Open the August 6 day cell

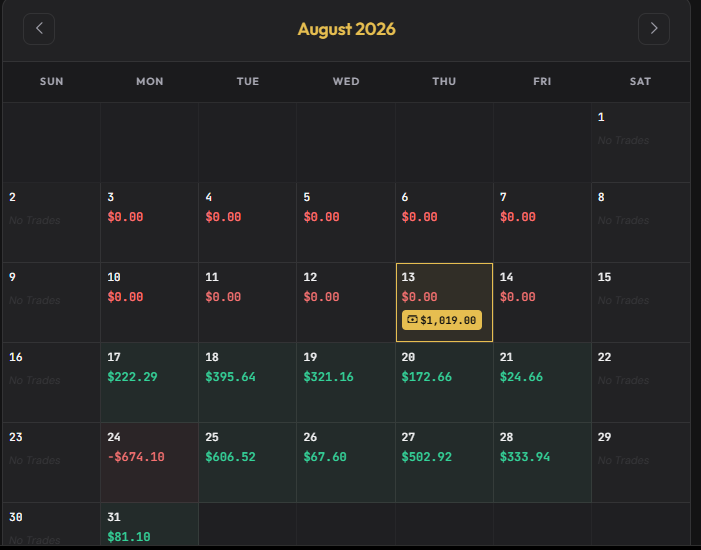(444, 223)
